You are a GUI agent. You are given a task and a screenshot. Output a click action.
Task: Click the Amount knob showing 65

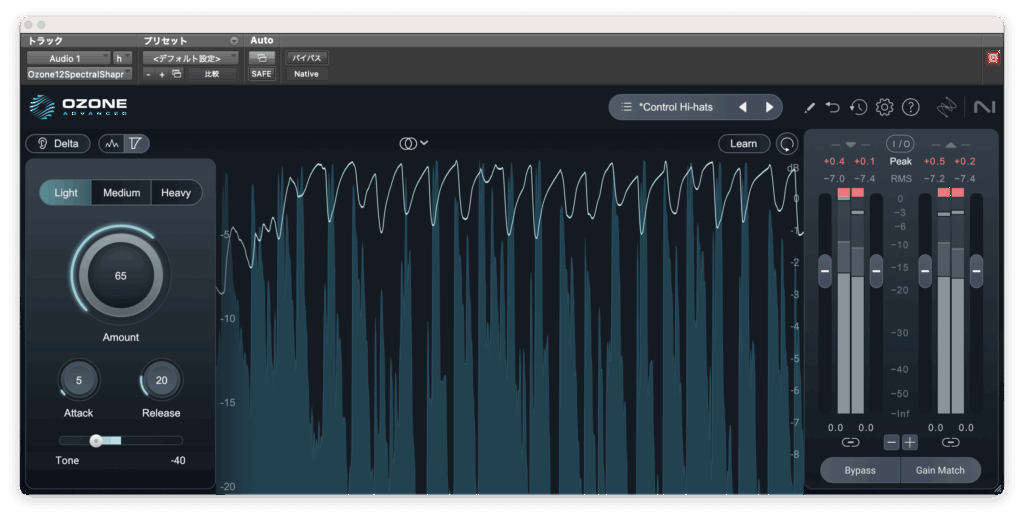(120, 276)
